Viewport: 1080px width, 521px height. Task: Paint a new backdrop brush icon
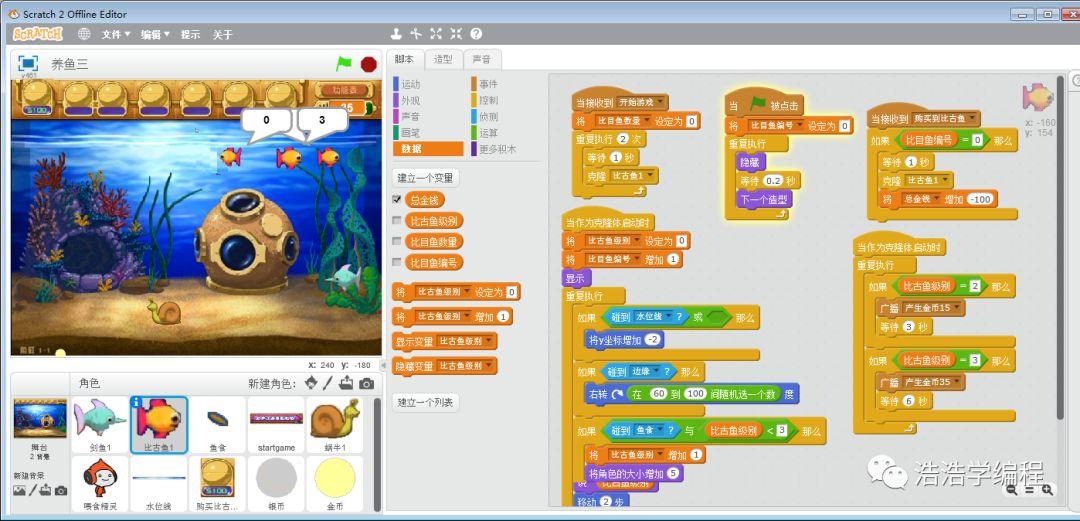point(32,491)
